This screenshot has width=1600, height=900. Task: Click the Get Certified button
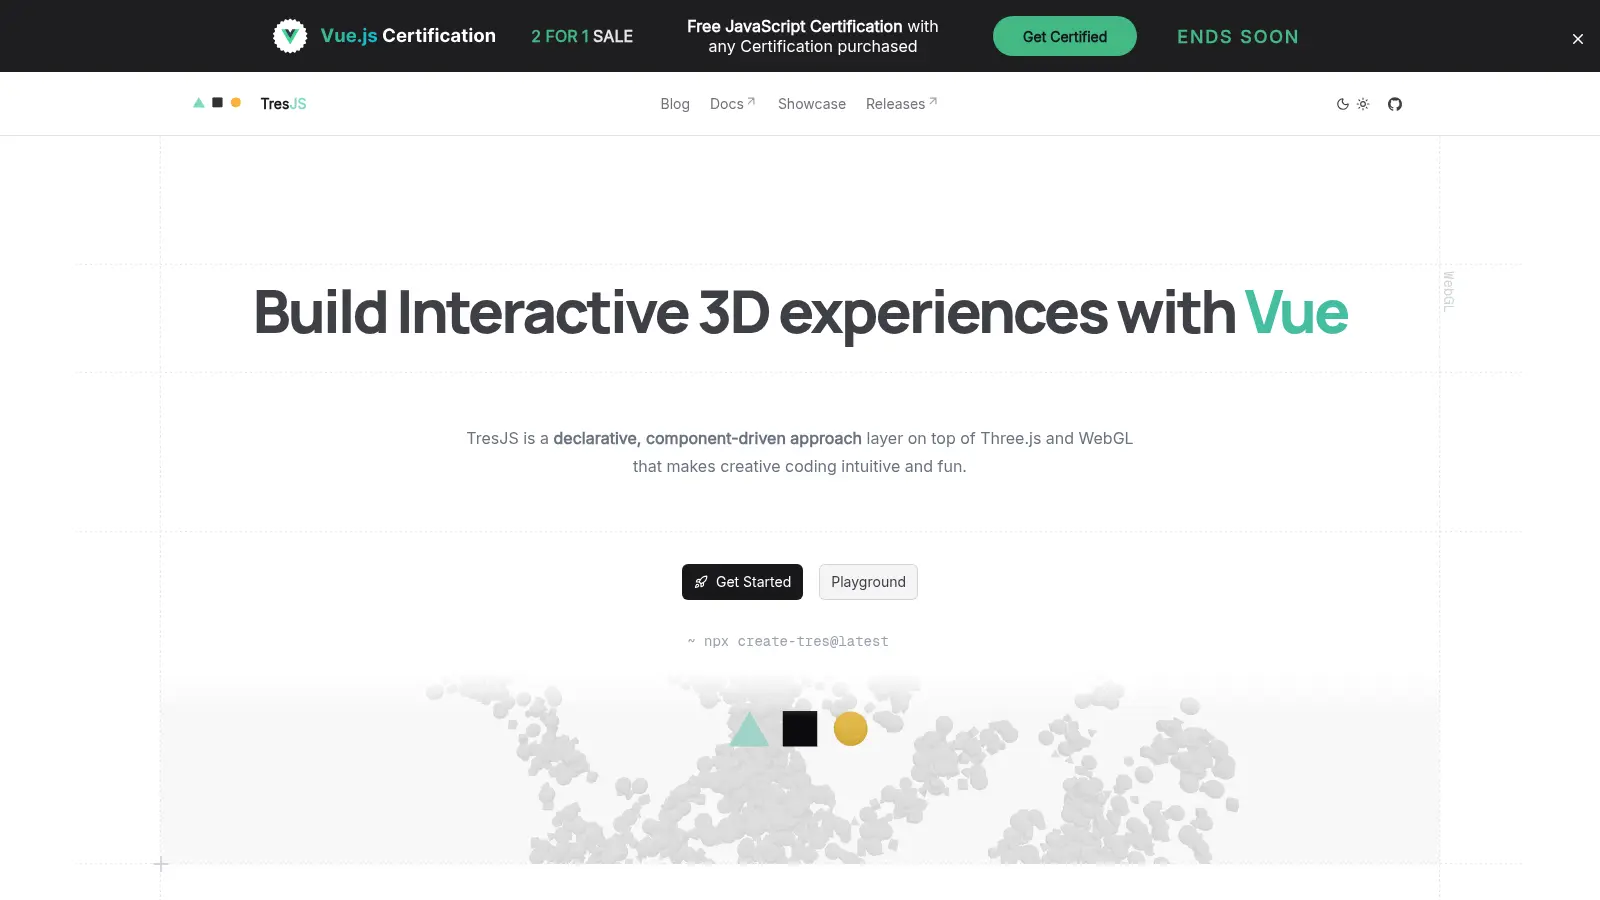click(x=1064, y=36)
